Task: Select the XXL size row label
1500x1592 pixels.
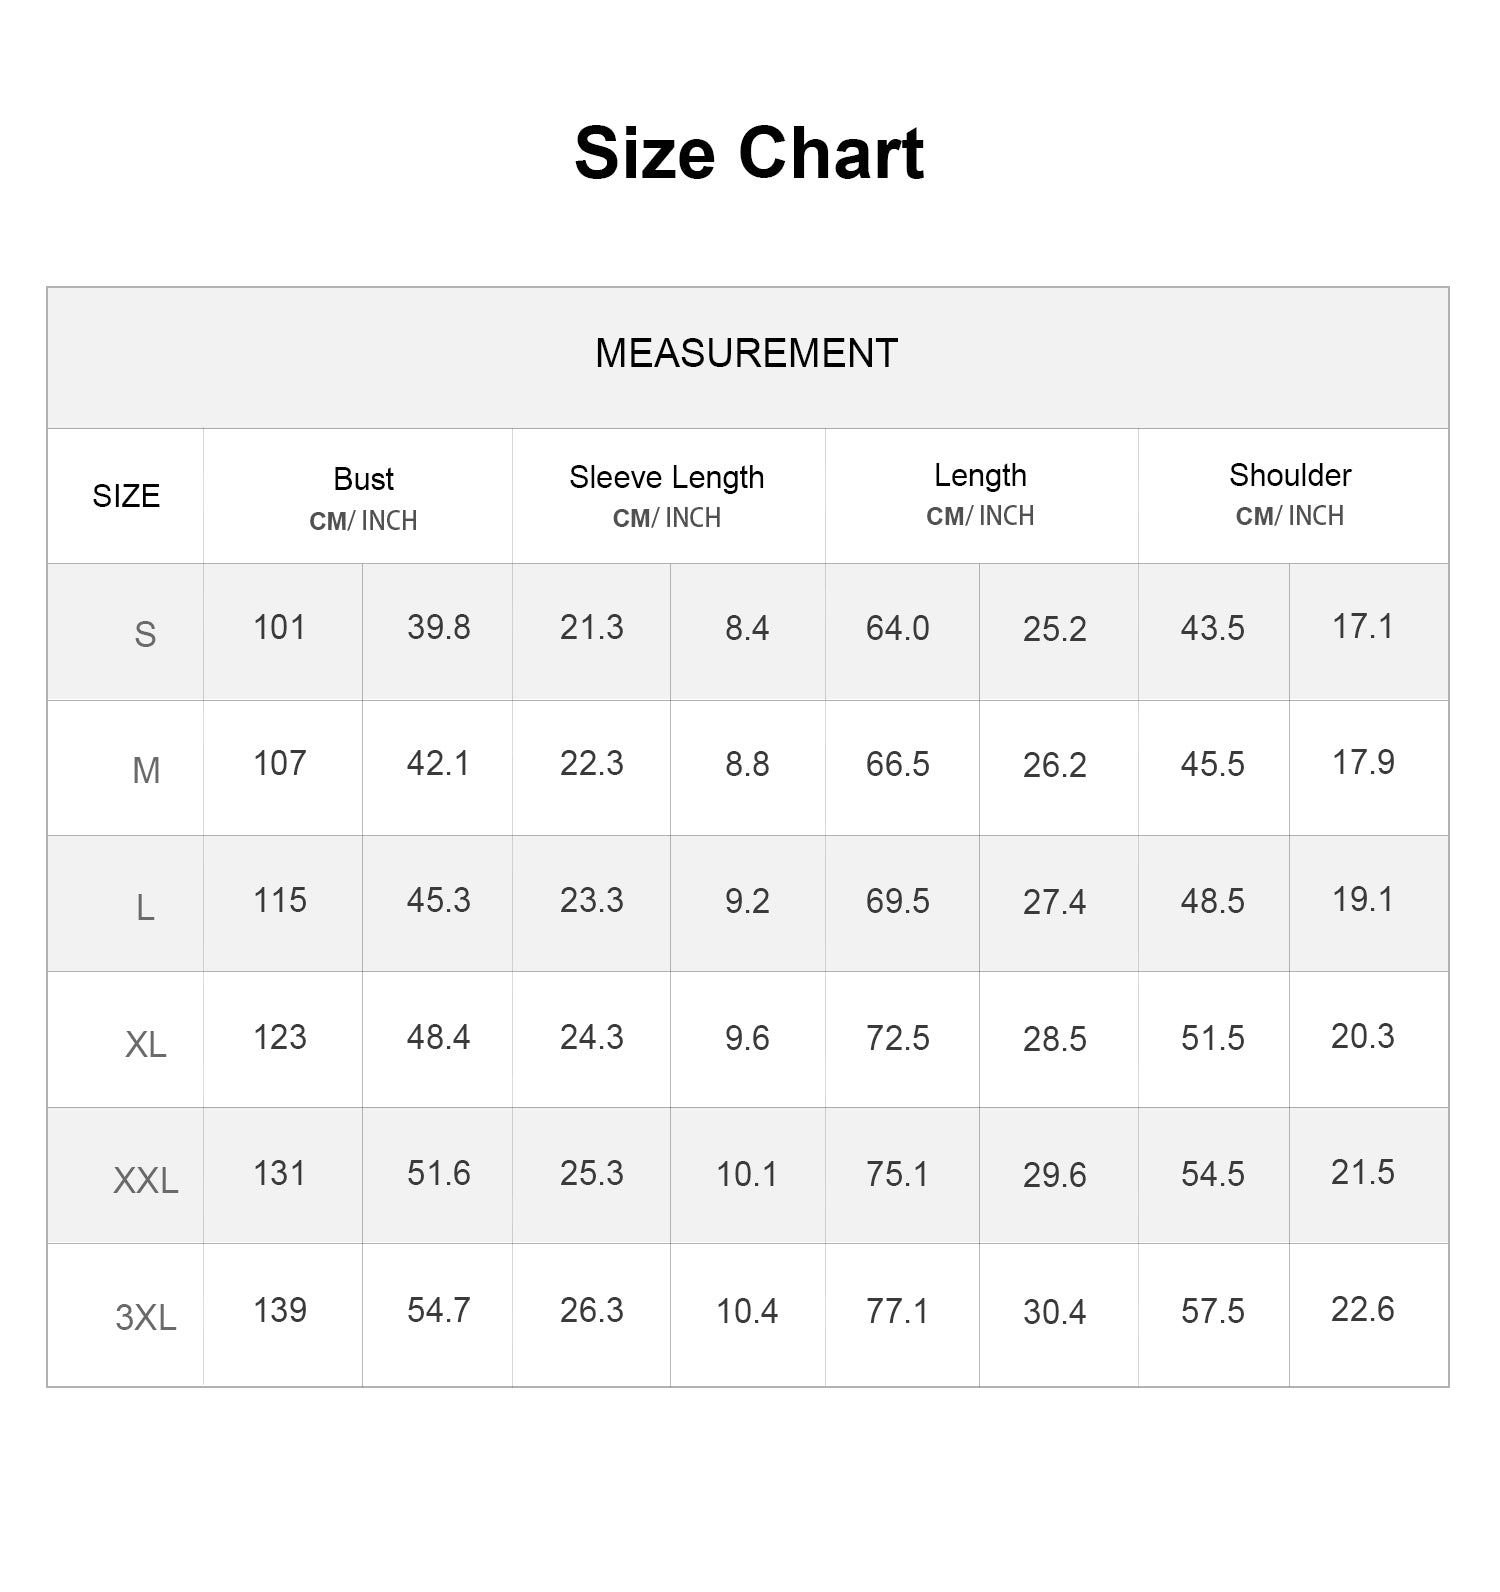Action: click(146, 1181)
